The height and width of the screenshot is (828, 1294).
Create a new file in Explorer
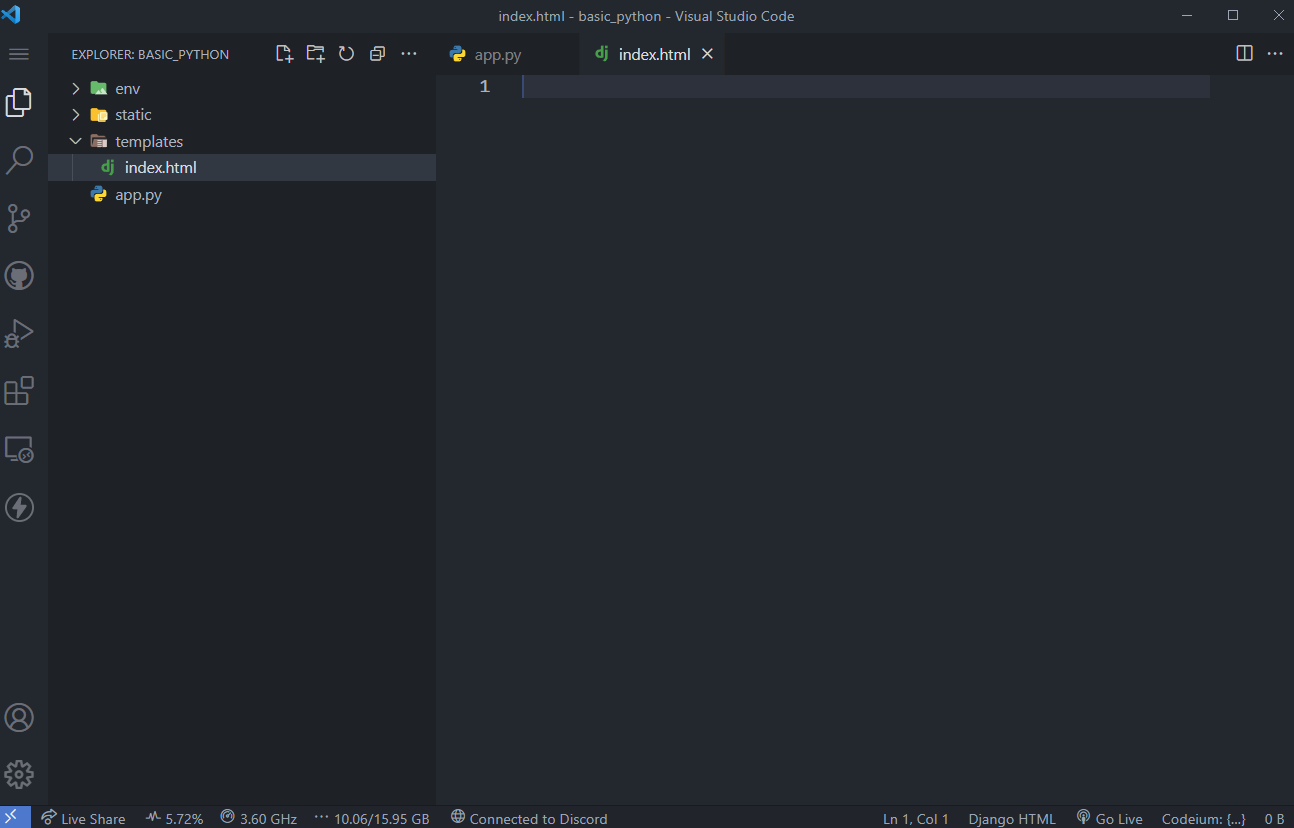tap(285, 54)
